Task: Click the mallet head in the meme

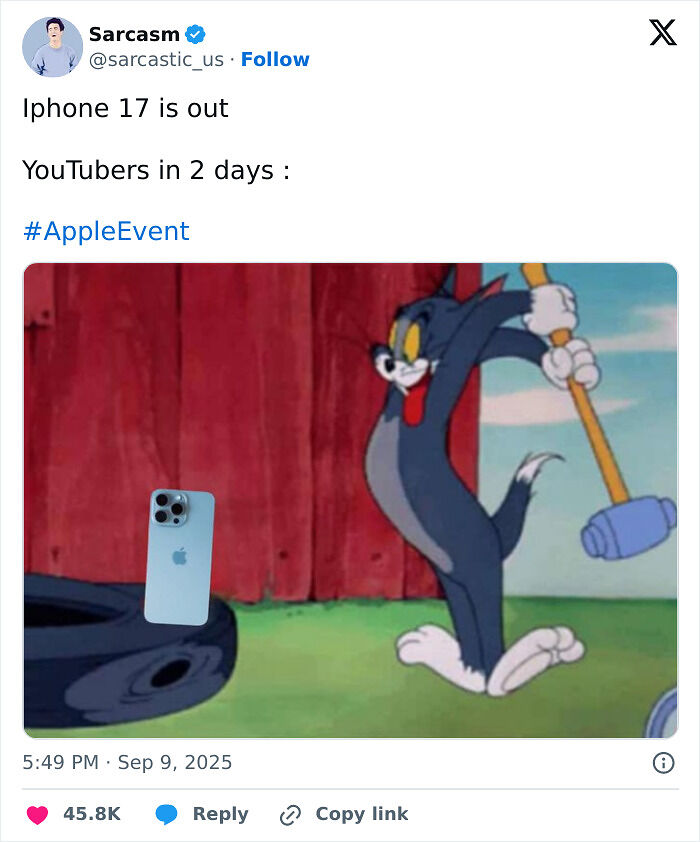Action: tap(629, 528)
